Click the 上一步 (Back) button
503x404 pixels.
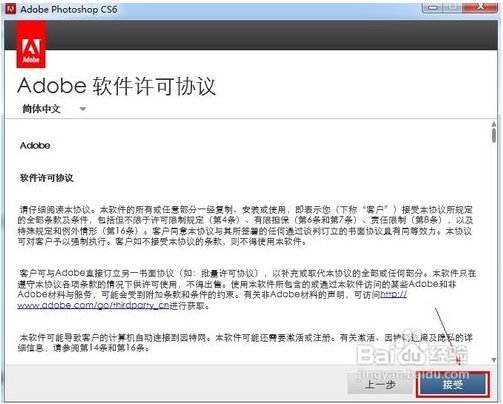pos(380,384)
